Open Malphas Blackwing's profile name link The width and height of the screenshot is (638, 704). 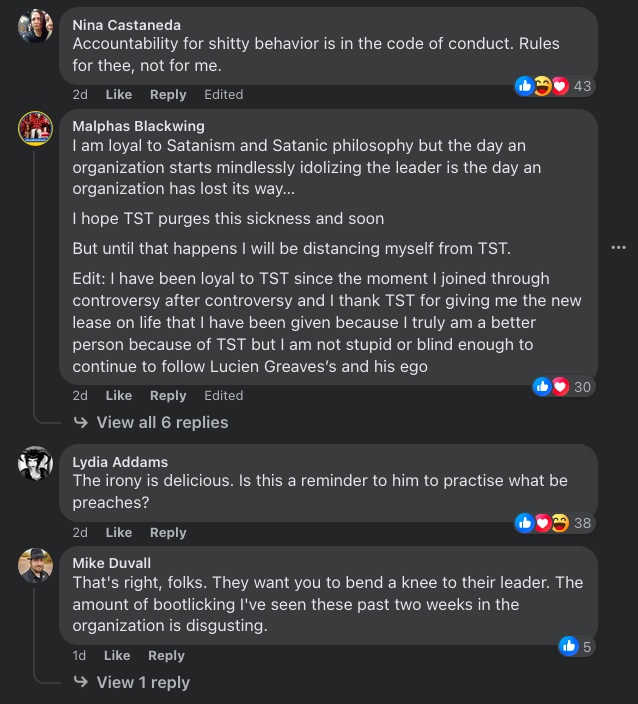(x=138, y=126)
